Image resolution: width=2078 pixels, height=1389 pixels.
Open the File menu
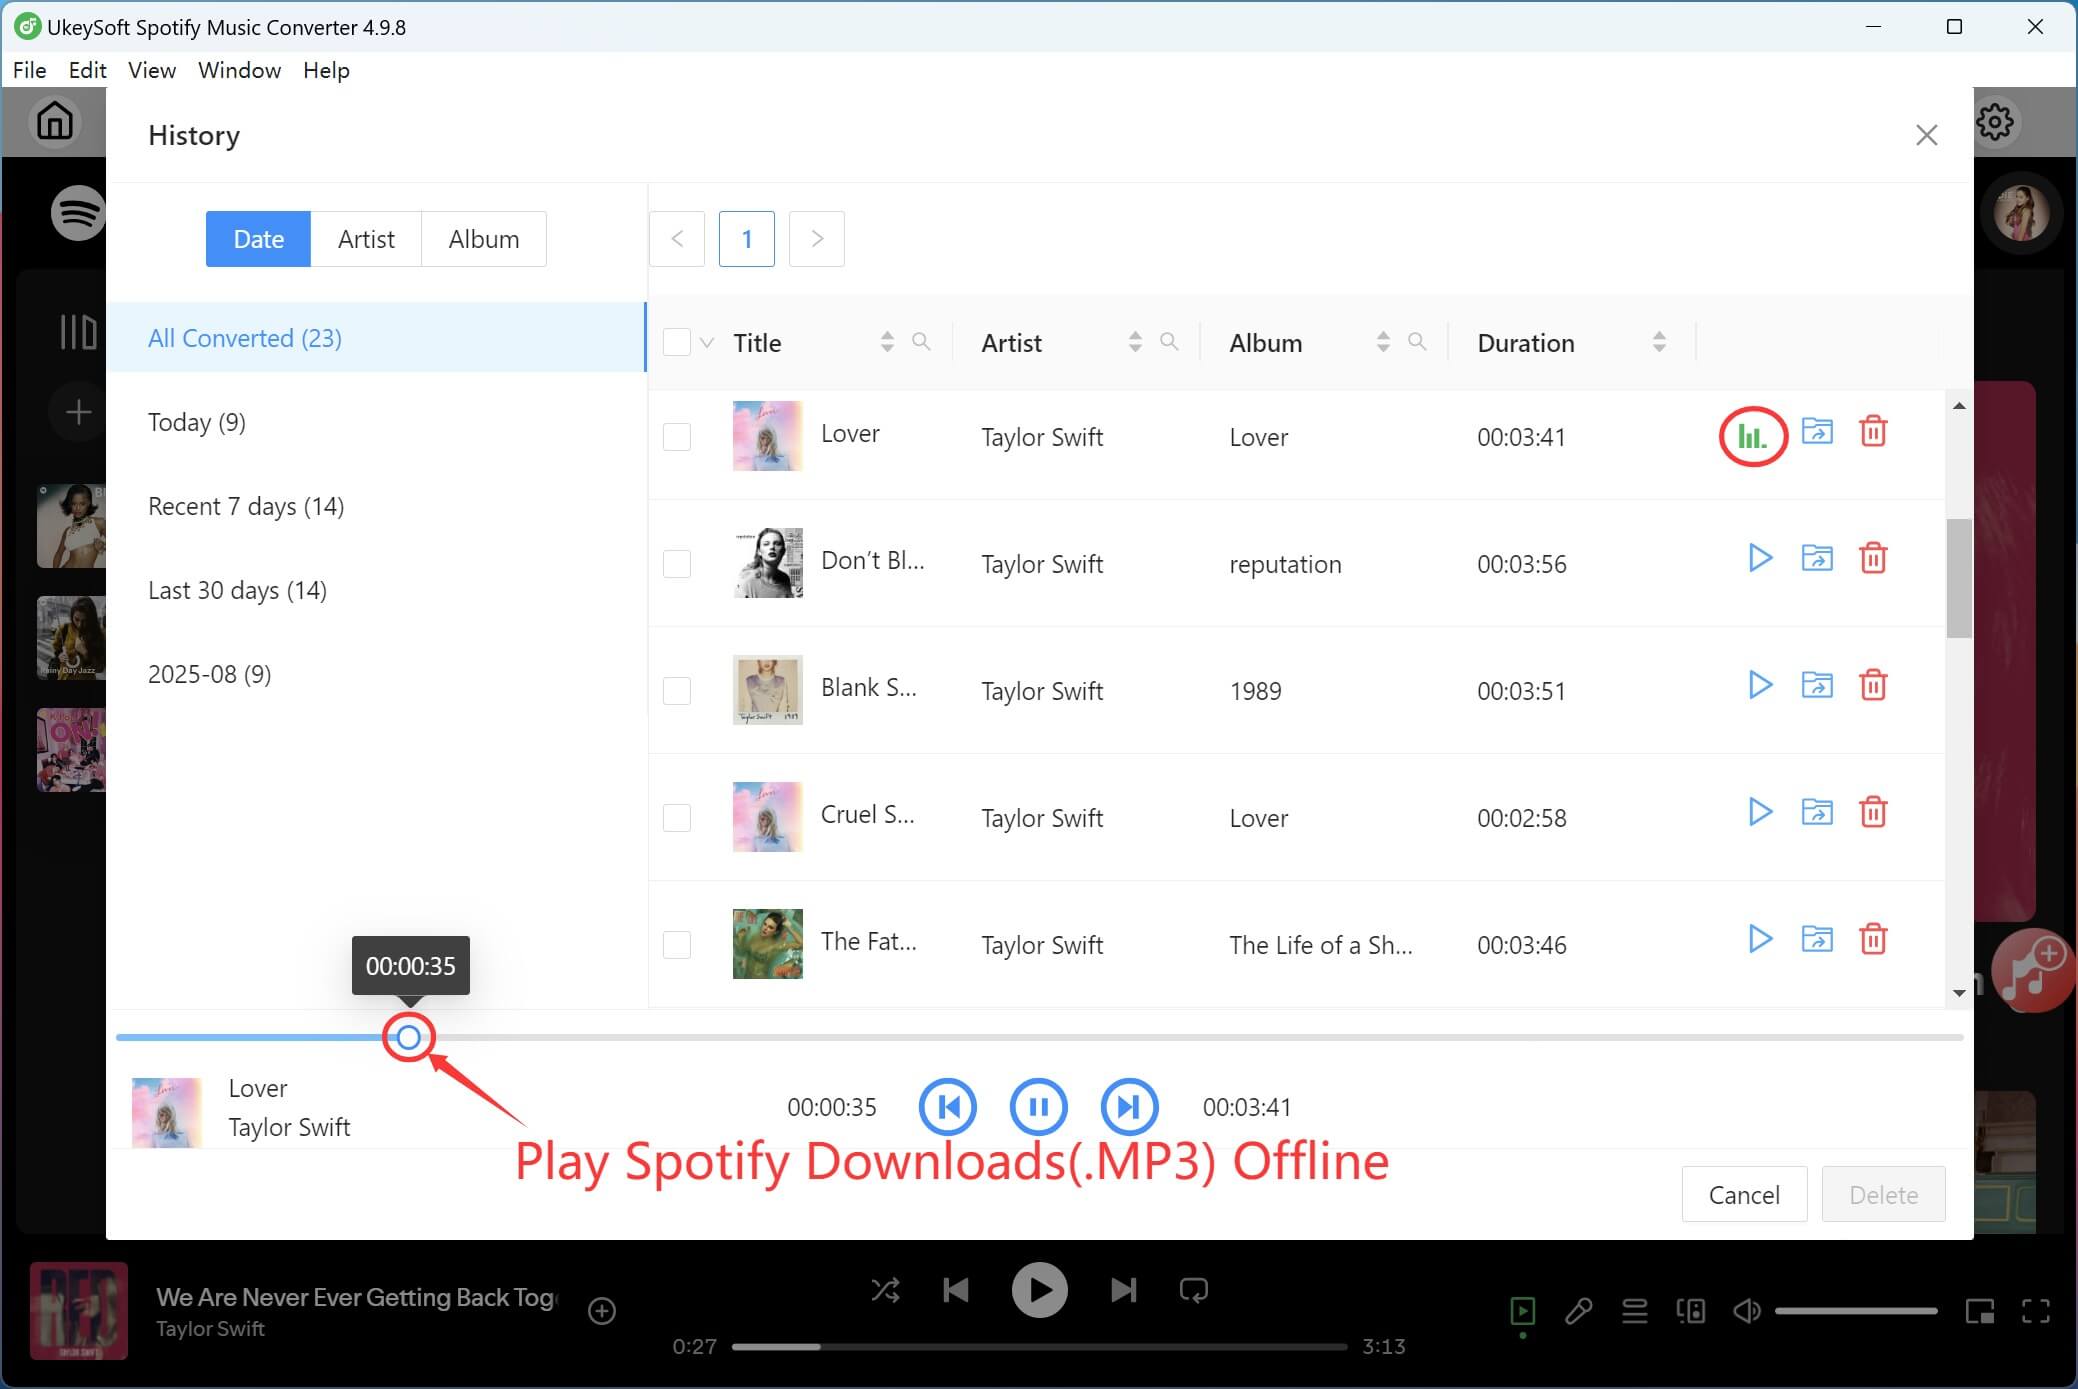coord(30,70)
